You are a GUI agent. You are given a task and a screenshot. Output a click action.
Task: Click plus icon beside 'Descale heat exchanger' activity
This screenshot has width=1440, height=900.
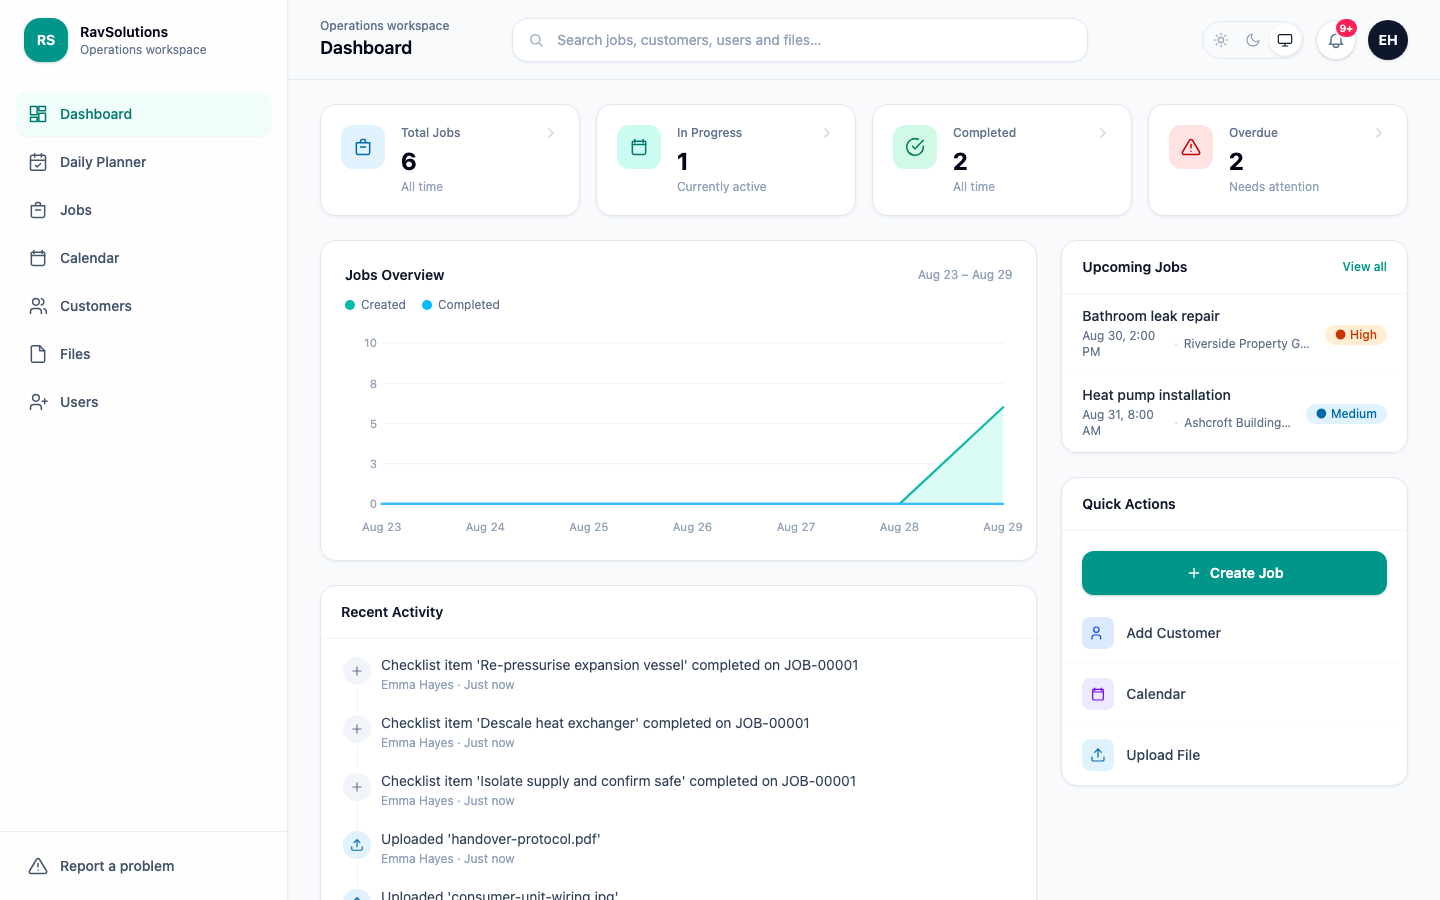357,729
